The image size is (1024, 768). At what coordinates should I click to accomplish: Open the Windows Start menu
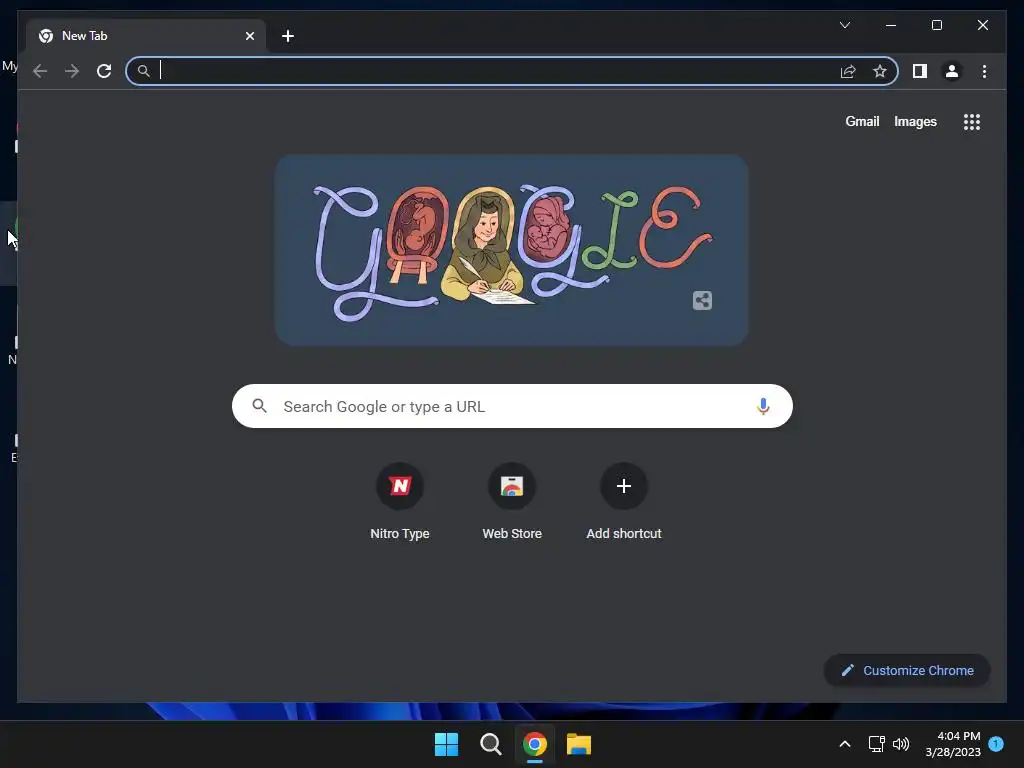point(446,744)
